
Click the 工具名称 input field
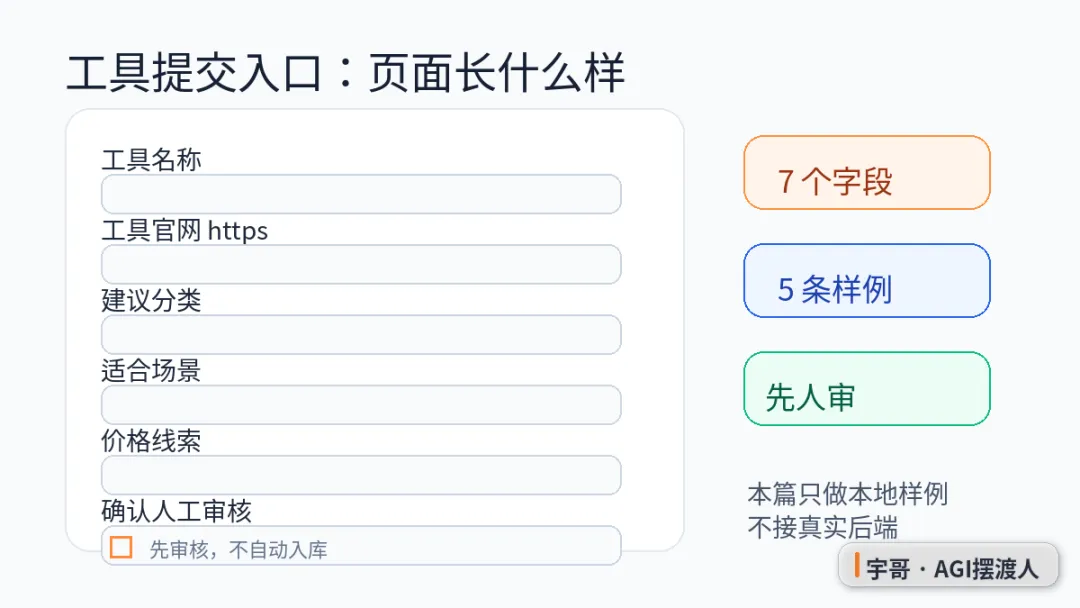pyautogui.click(x=361, y=194)
